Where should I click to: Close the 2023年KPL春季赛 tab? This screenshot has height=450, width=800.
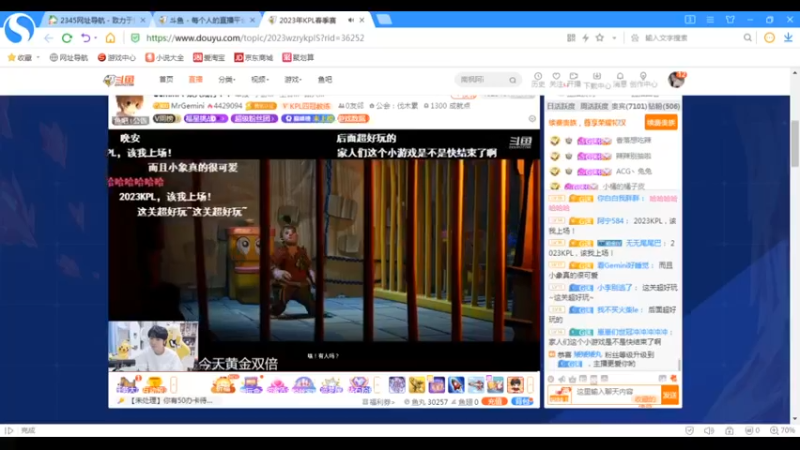[x=362, y=20]
